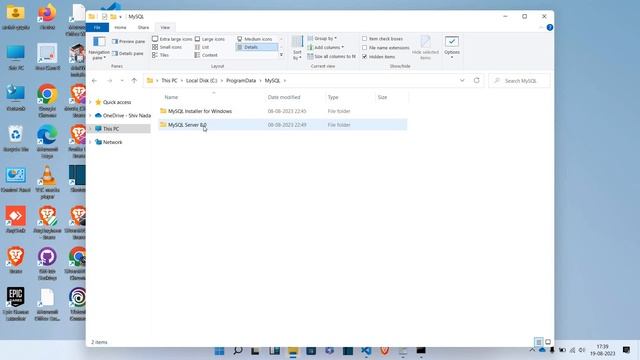
Task: Select Content layout option
Action: (206, 55)
